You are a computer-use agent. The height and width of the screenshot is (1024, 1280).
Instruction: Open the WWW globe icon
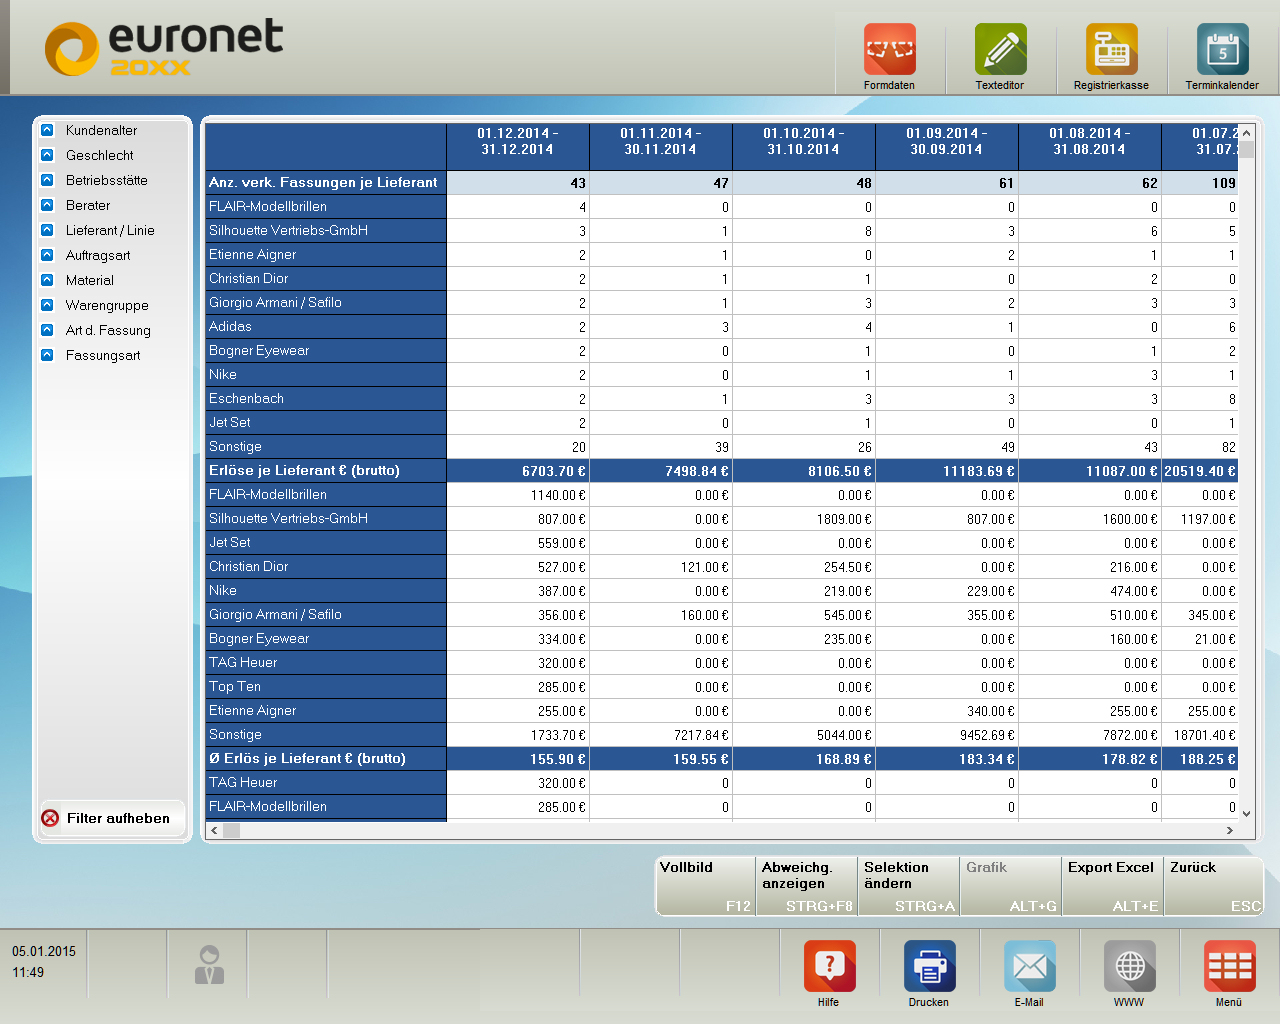pyautogui.click(x=1129, y=966)
